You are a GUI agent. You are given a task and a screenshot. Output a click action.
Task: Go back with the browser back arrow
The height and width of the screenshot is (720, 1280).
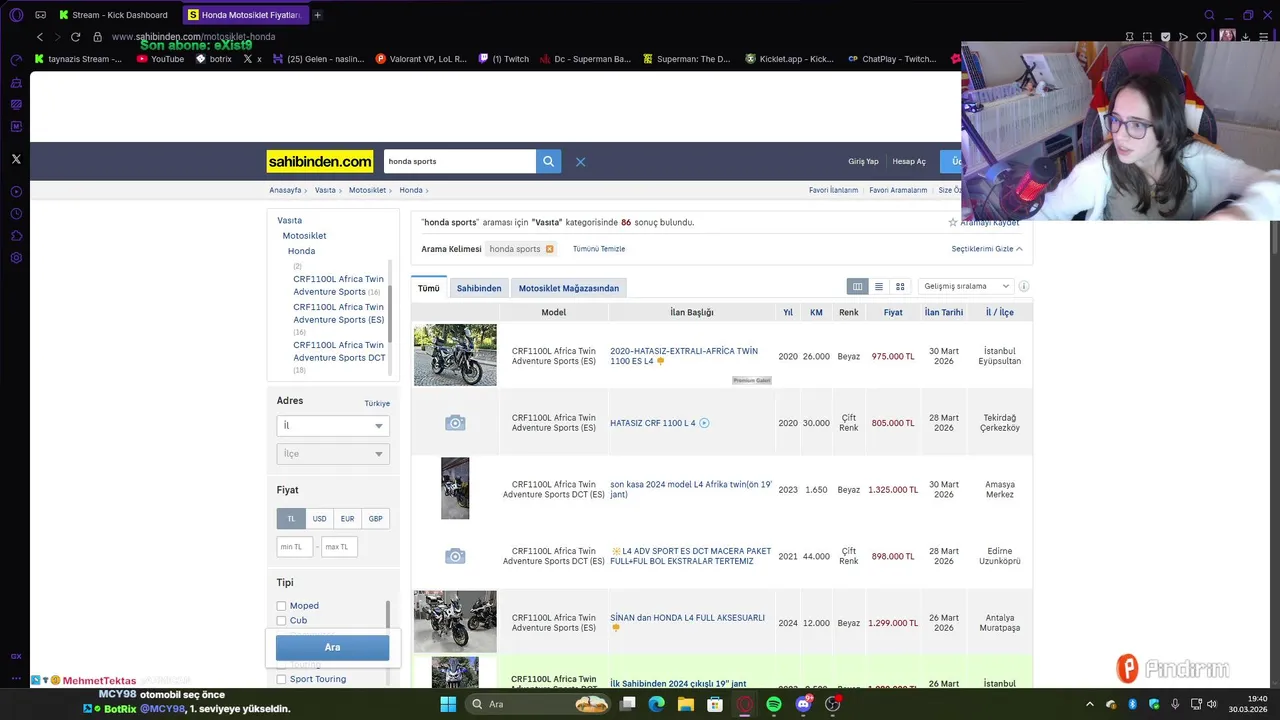[40, 37]
